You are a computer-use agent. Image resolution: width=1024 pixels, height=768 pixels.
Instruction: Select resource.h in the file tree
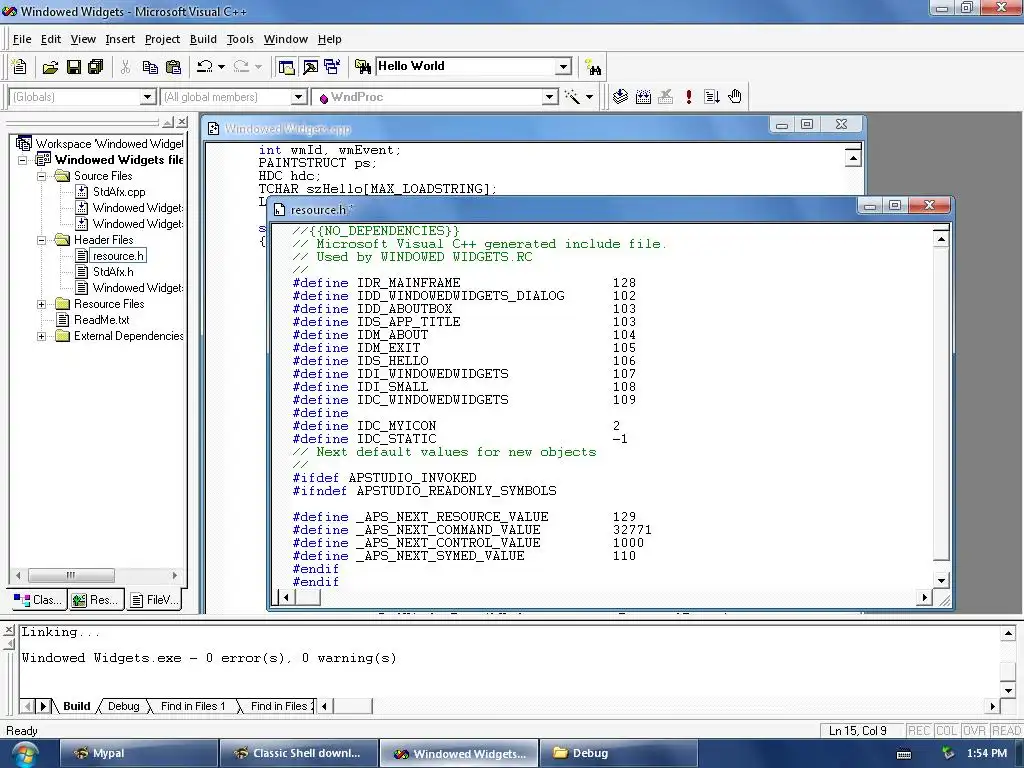coord(118,256)
